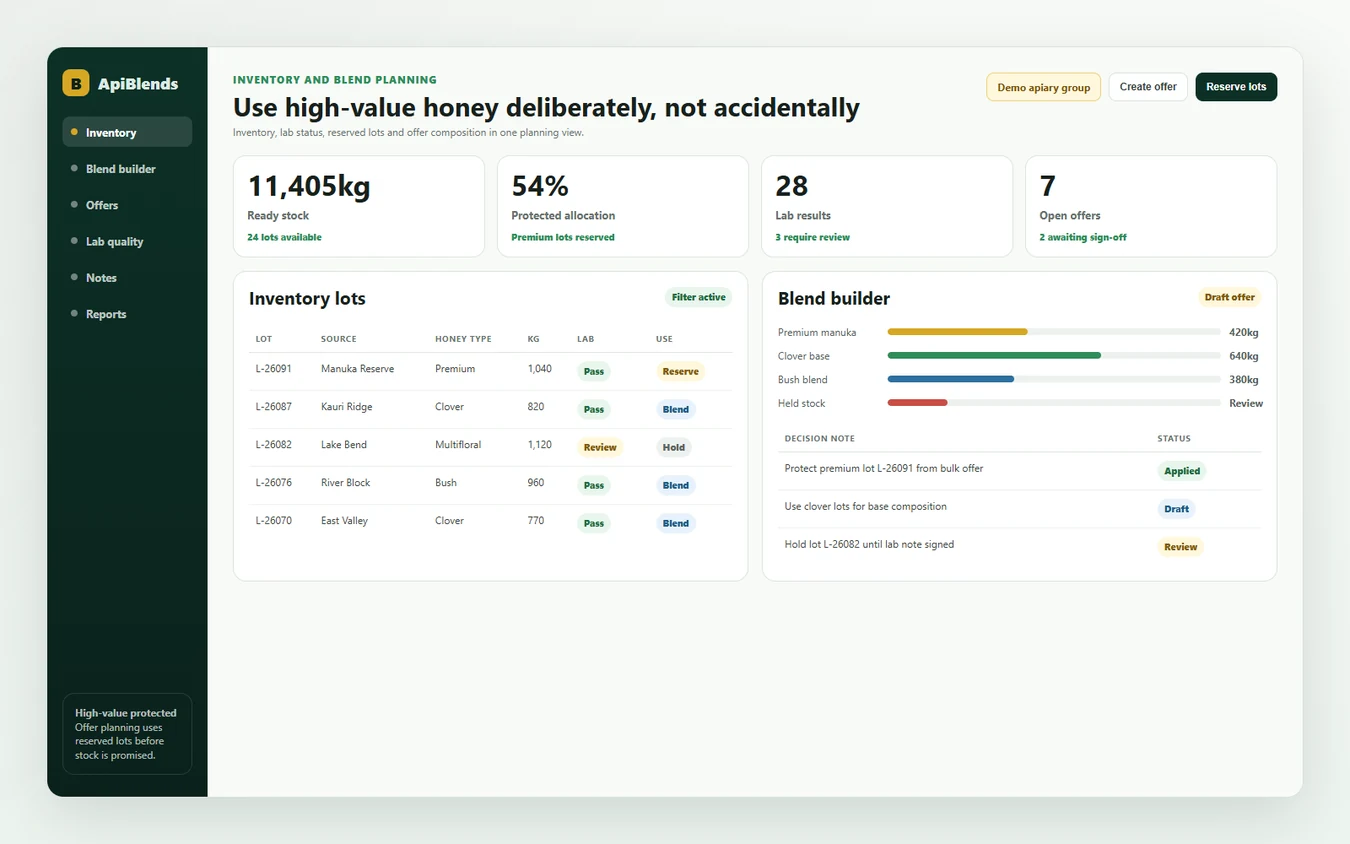1350x844 pixels.
Task: Click the Manuka Reserve source cell
Action: (x=357, y=369)
